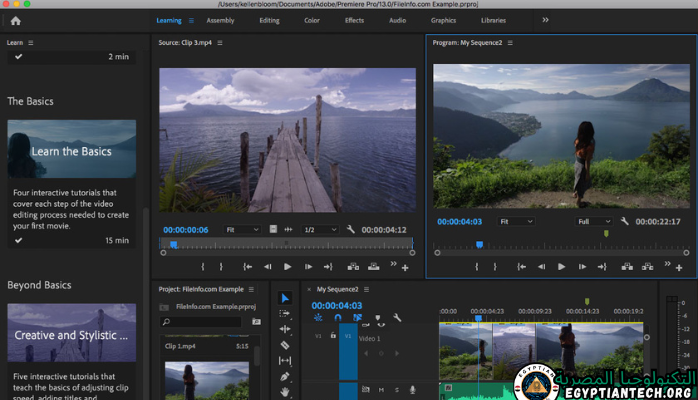The height and width of the screenshot is (400, 698).
Task: Toggle snap magnet in timeline
Action: tap(338, 318)
